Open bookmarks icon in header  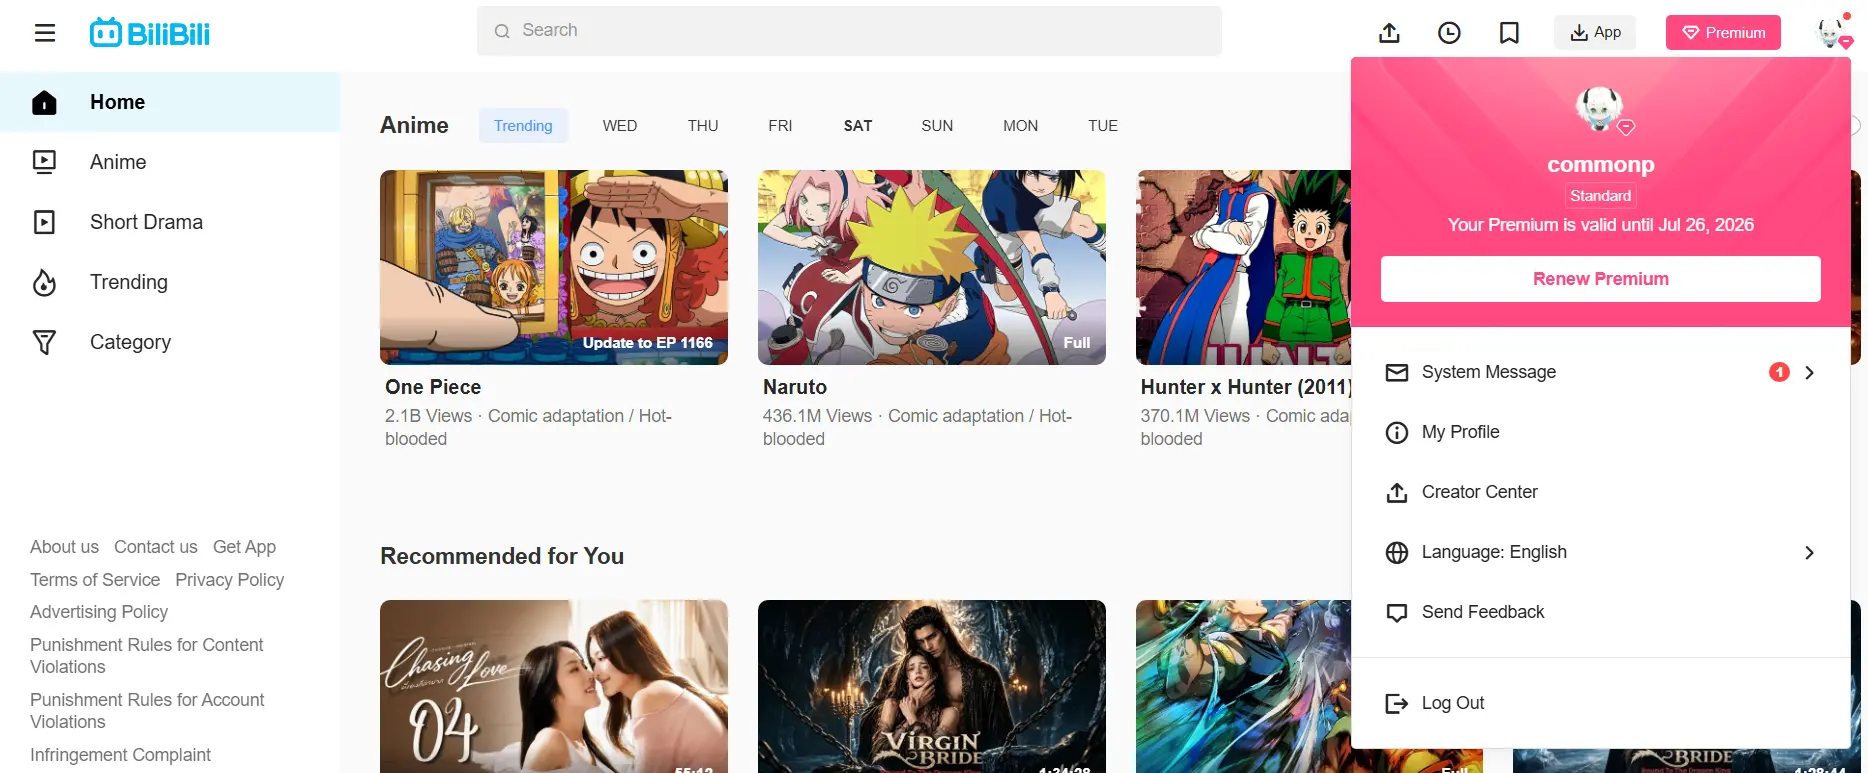tap(1509, 33)
